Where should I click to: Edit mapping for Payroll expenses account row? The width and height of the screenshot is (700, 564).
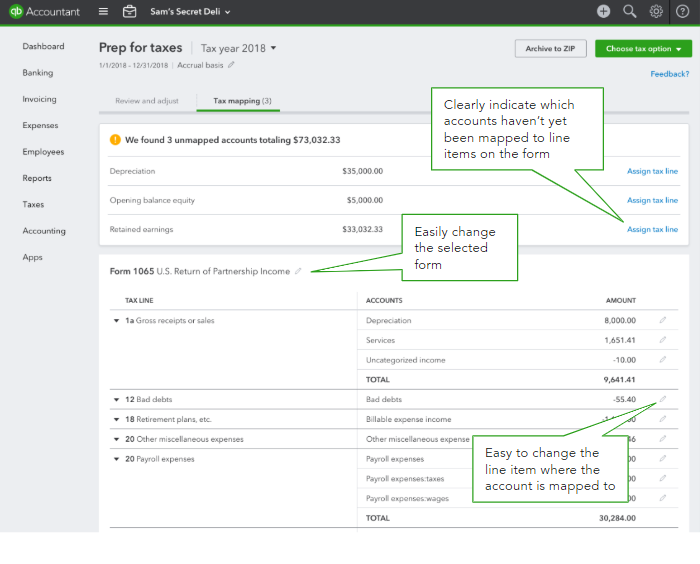point(663,458)
